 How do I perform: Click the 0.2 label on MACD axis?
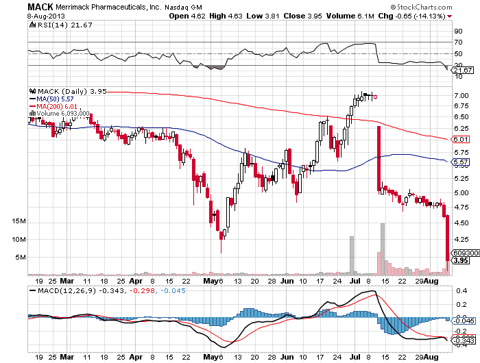click(461, 304)
